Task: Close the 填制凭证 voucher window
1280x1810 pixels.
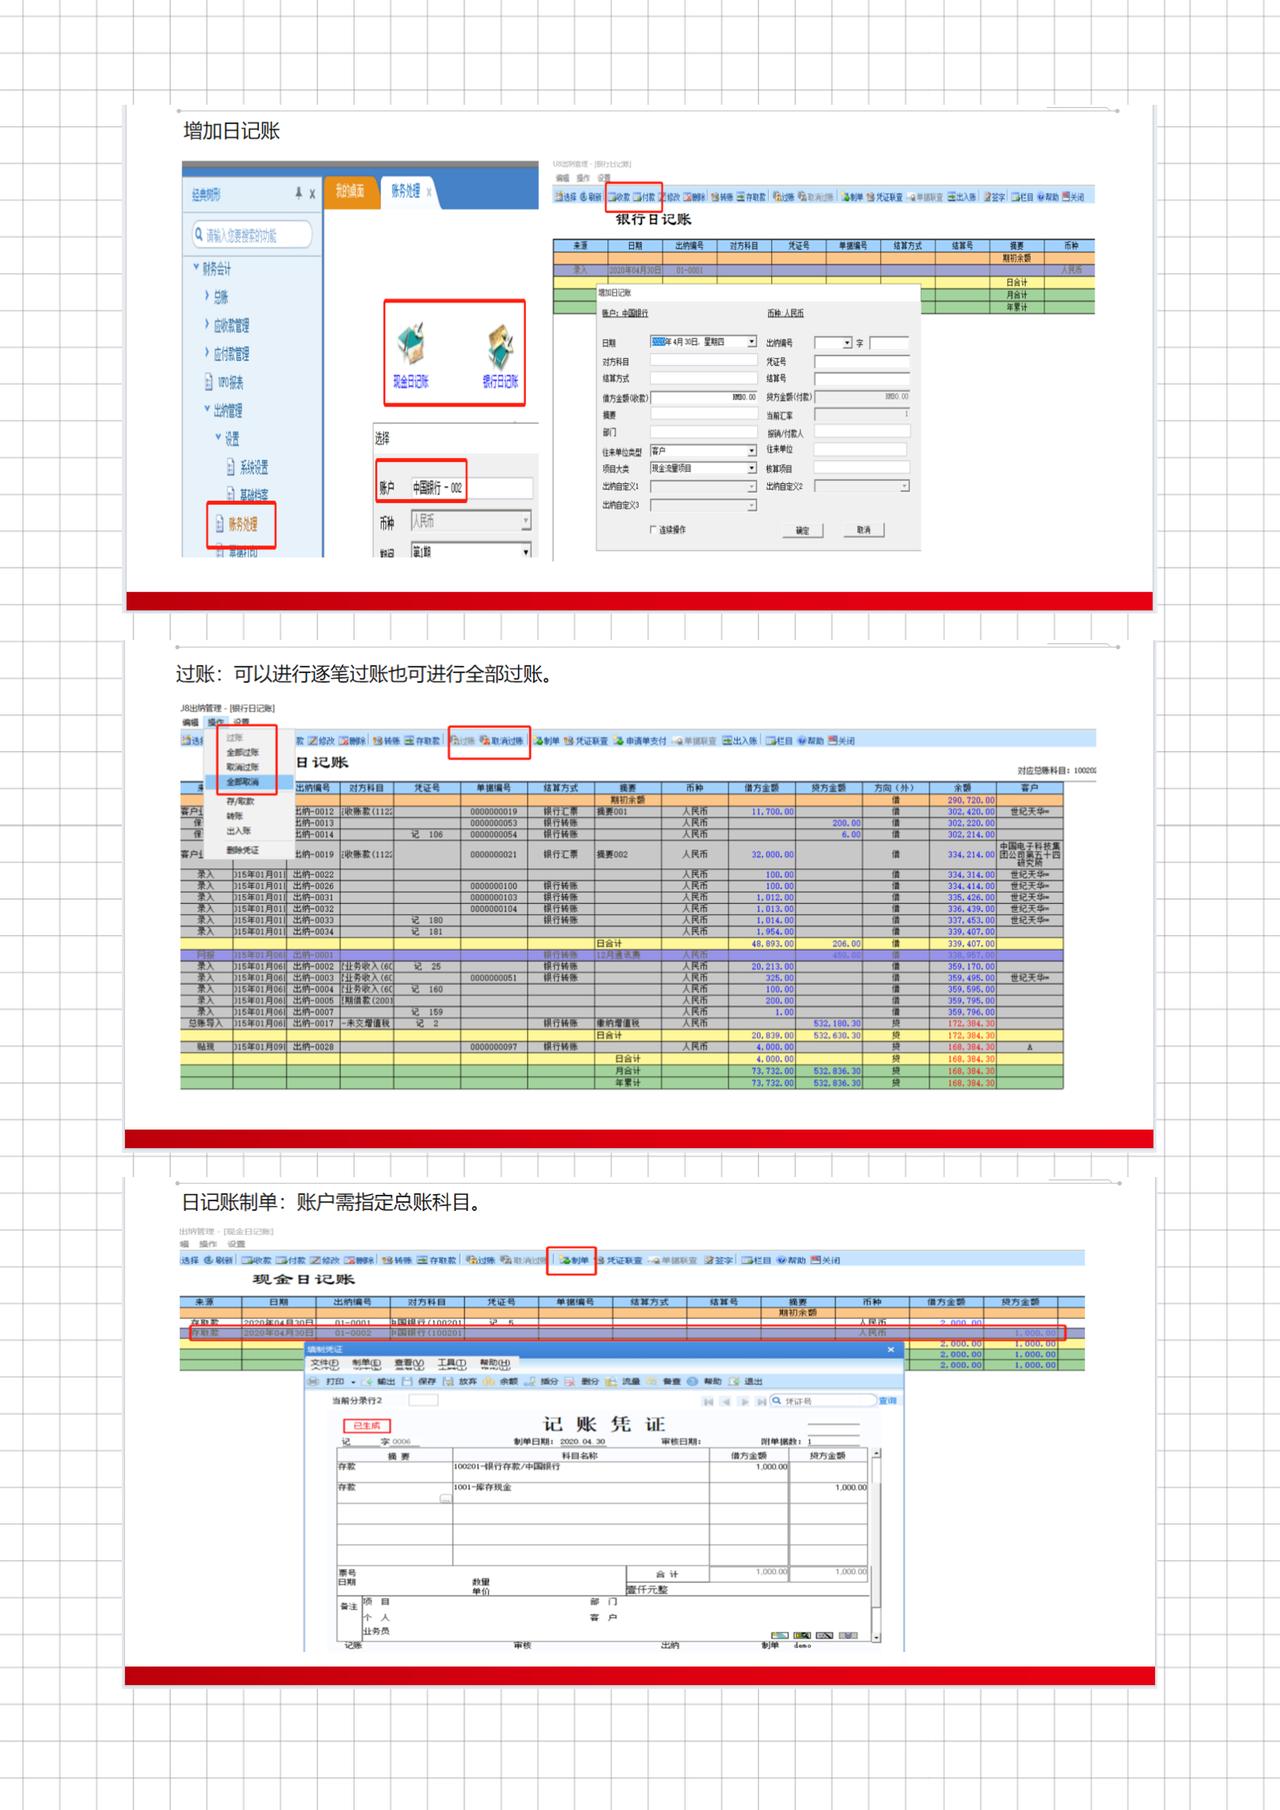Action: point(891,1349)
